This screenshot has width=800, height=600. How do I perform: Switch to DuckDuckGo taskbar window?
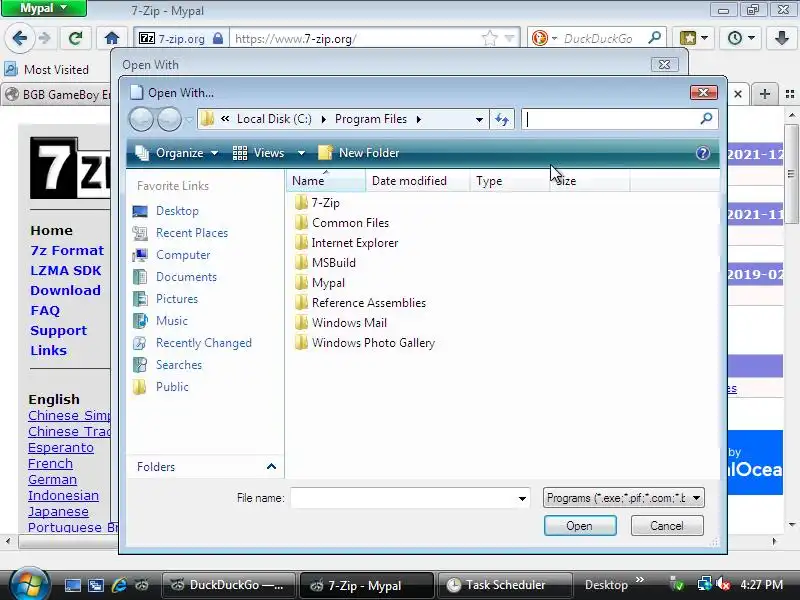click(x=229, y=585)
